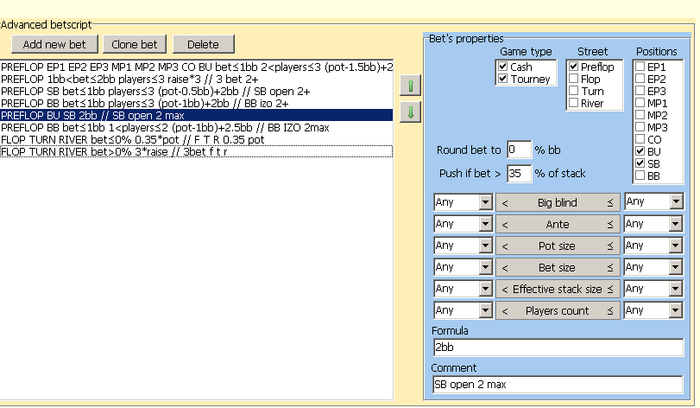Click the Big blind condition button
700x408 pixels.
(558, 203)
